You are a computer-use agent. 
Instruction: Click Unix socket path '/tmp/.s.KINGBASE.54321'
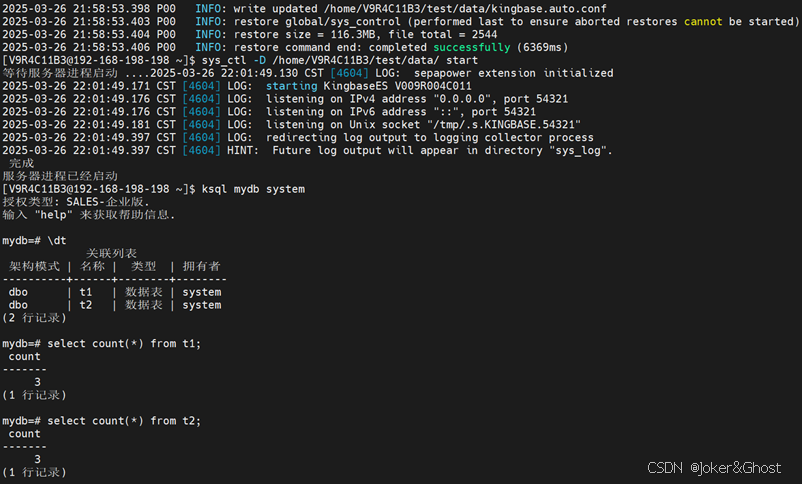coord(504,124)
